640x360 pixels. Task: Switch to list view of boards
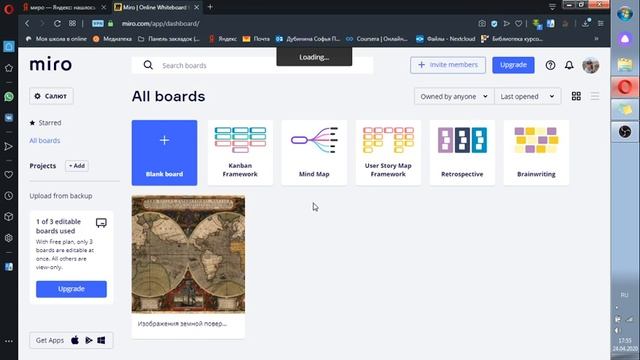click(595, 96)
